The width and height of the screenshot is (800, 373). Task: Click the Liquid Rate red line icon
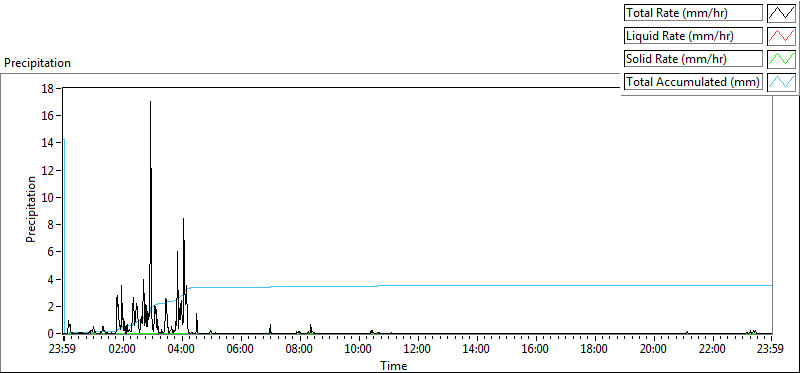click(782, 36)
